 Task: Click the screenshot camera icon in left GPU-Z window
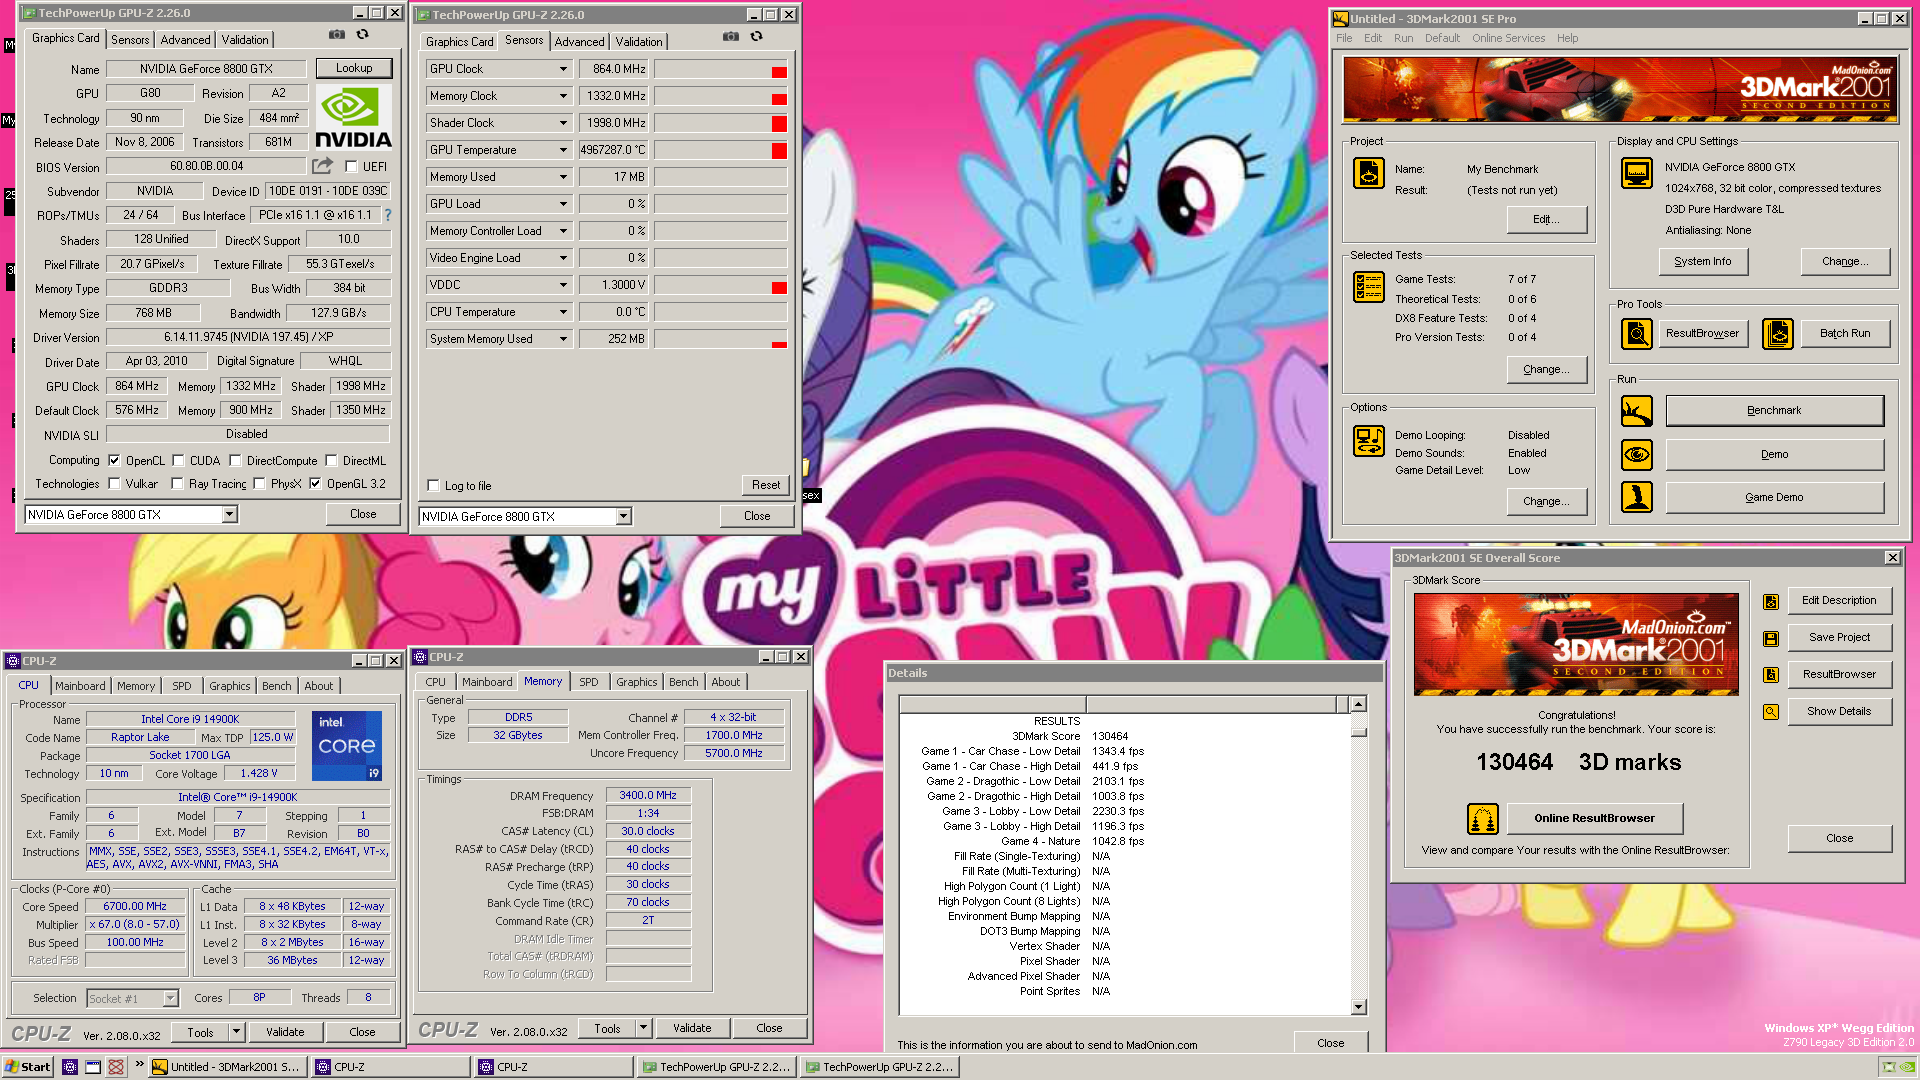[x=337, y=35]
